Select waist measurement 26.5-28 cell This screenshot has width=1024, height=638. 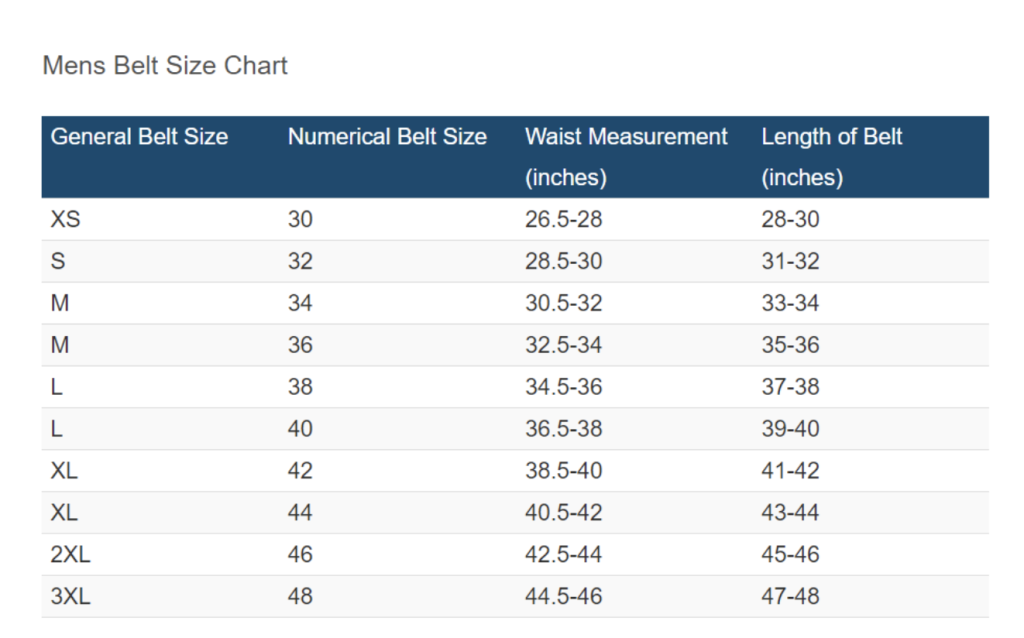564,219
